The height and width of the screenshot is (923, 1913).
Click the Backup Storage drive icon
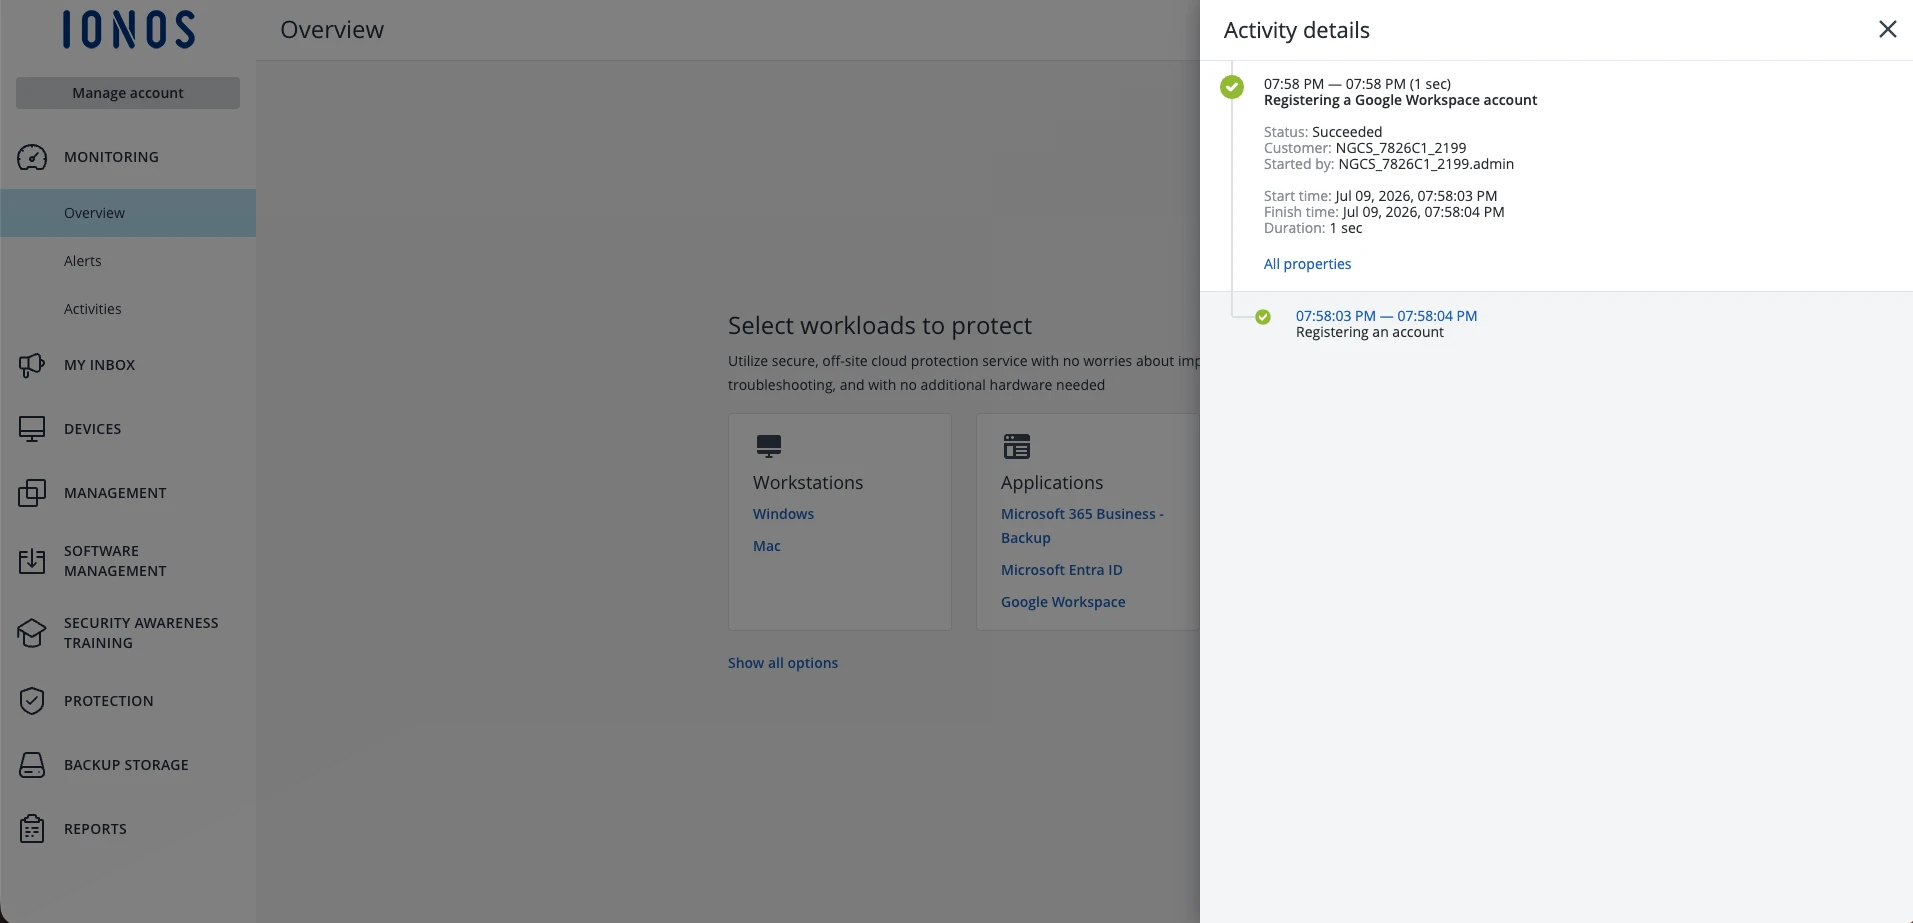[32, 765]
